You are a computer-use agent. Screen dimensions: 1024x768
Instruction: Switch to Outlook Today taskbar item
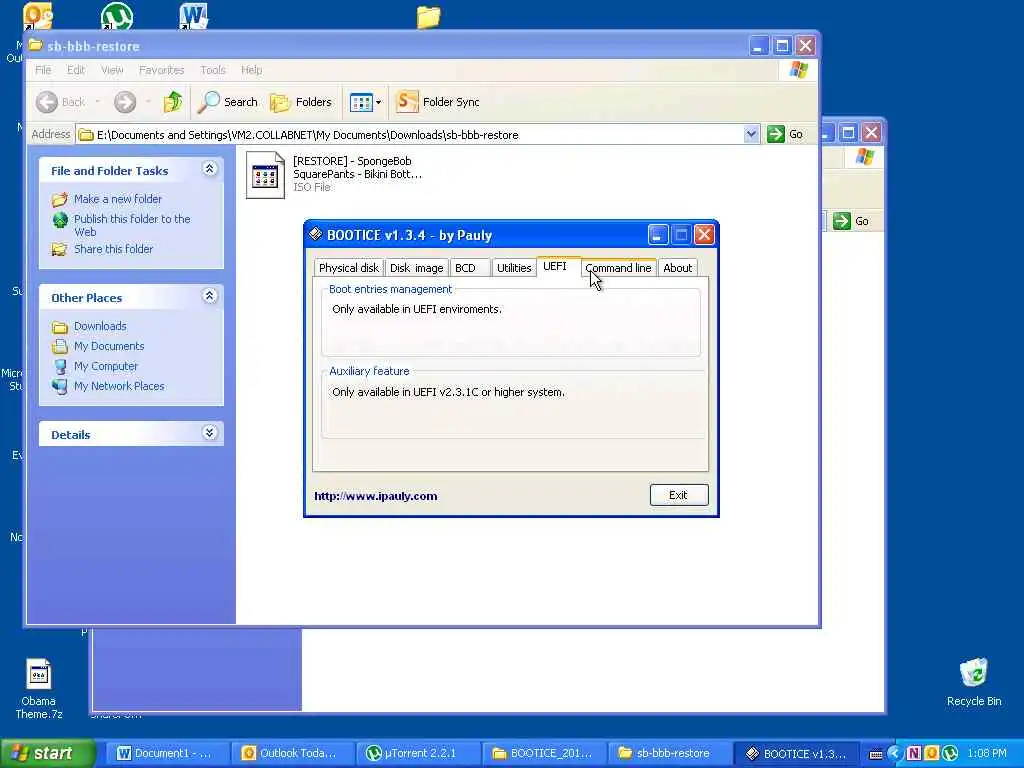[291, 753]
